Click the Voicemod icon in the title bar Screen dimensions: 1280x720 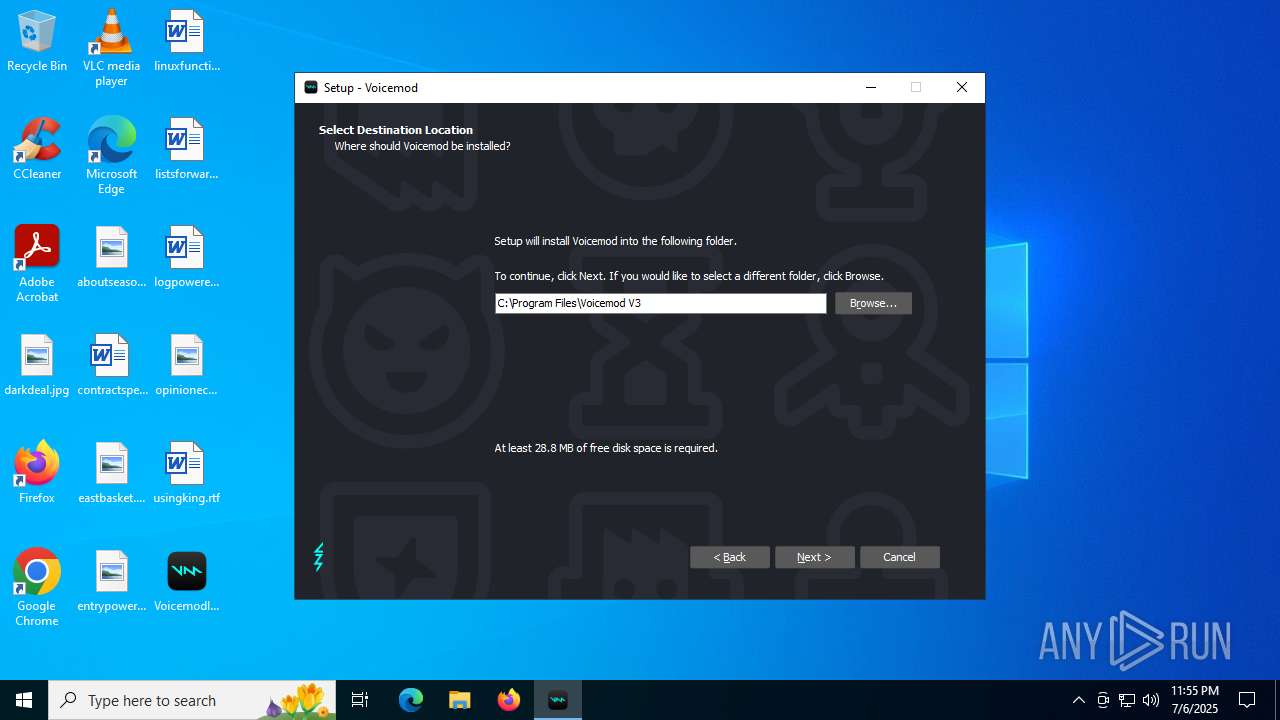tap(311, 88)
